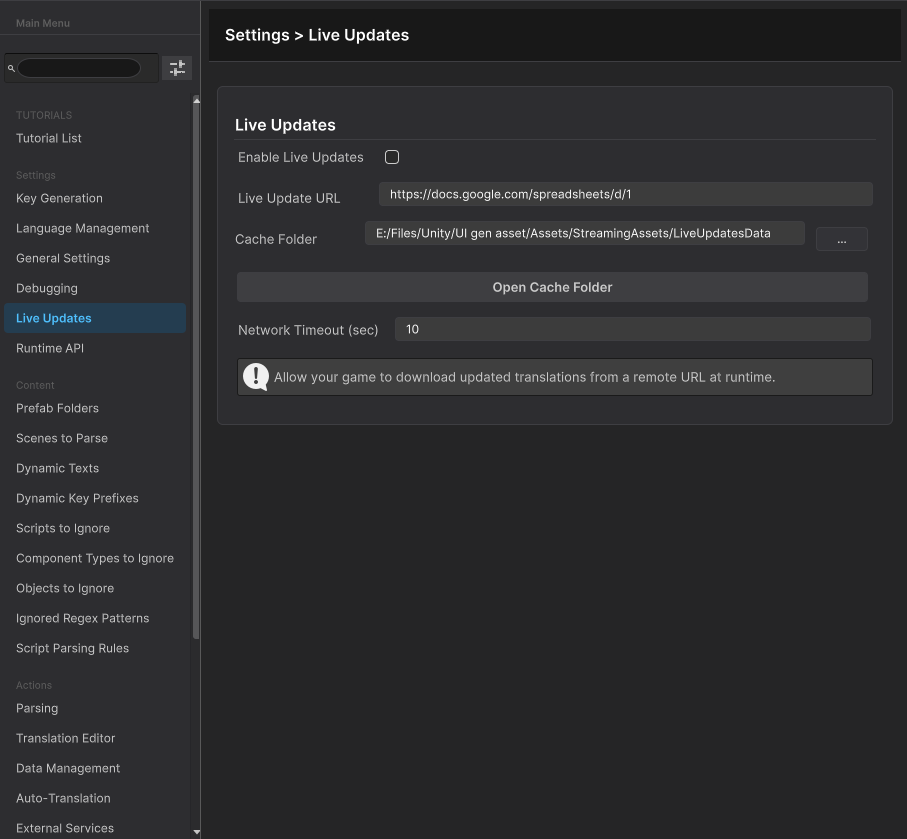Go to Language Management page
This screenshot has height=839, width=907.
tap(82, 228)
